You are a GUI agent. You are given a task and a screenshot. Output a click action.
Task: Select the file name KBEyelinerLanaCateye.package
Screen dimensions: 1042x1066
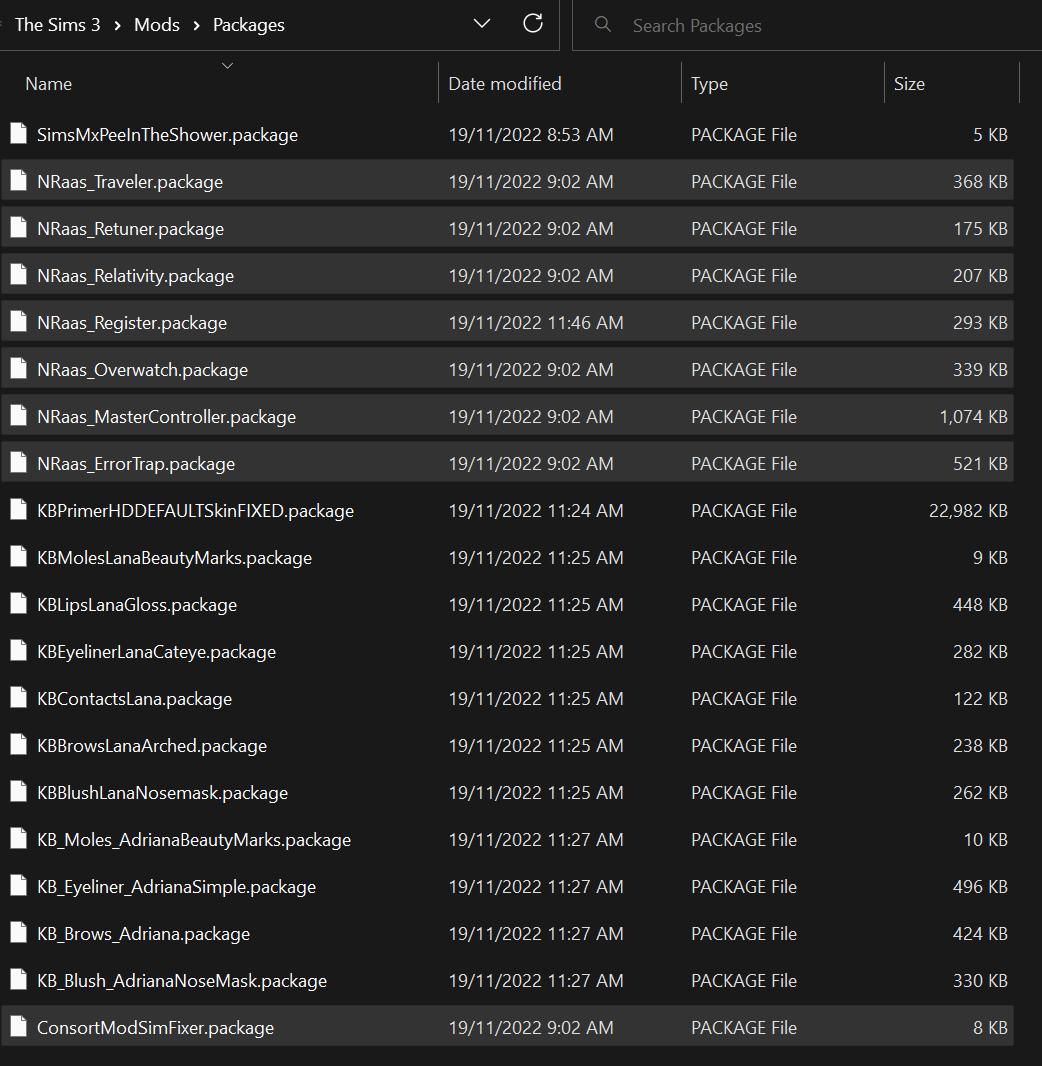point(156,651)
